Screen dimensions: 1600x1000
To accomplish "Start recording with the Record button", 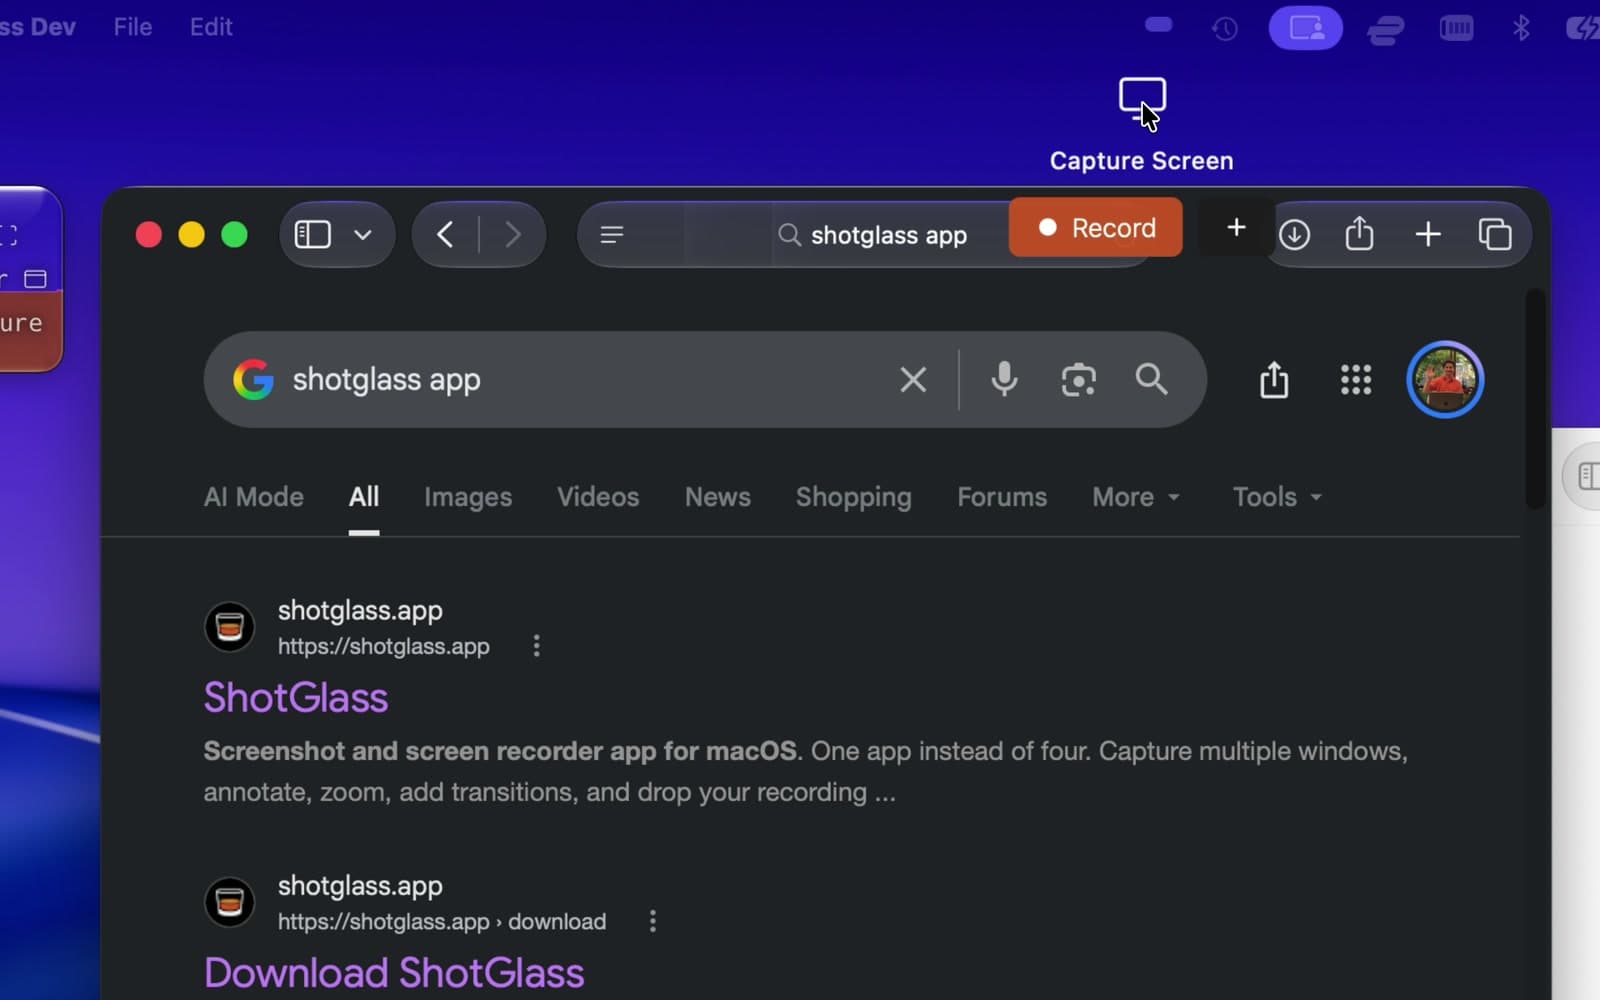I will click(1096, 228).
